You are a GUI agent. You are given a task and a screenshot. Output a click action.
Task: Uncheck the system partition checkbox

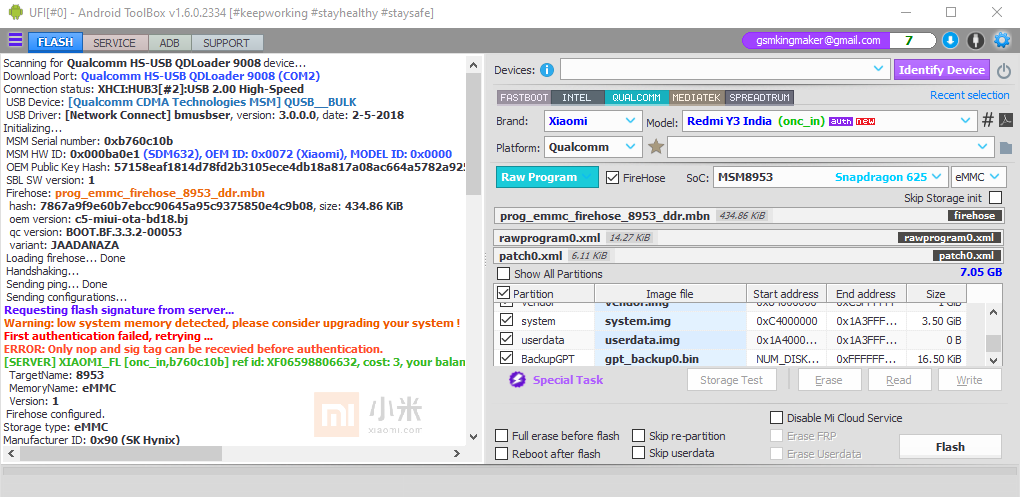506,321
